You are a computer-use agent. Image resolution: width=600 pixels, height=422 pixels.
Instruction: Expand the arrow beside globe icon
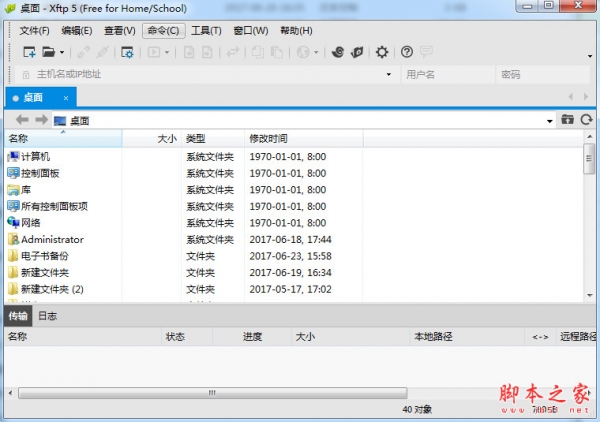(316, 52)
